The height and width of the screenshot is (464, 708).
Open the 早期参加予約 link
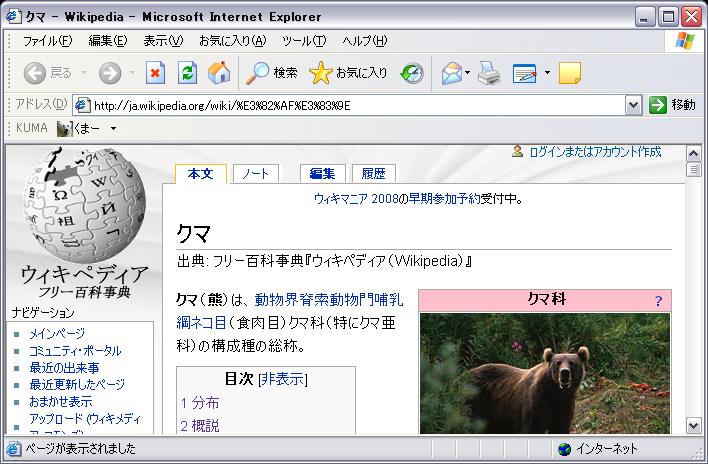tap(444, 199)
